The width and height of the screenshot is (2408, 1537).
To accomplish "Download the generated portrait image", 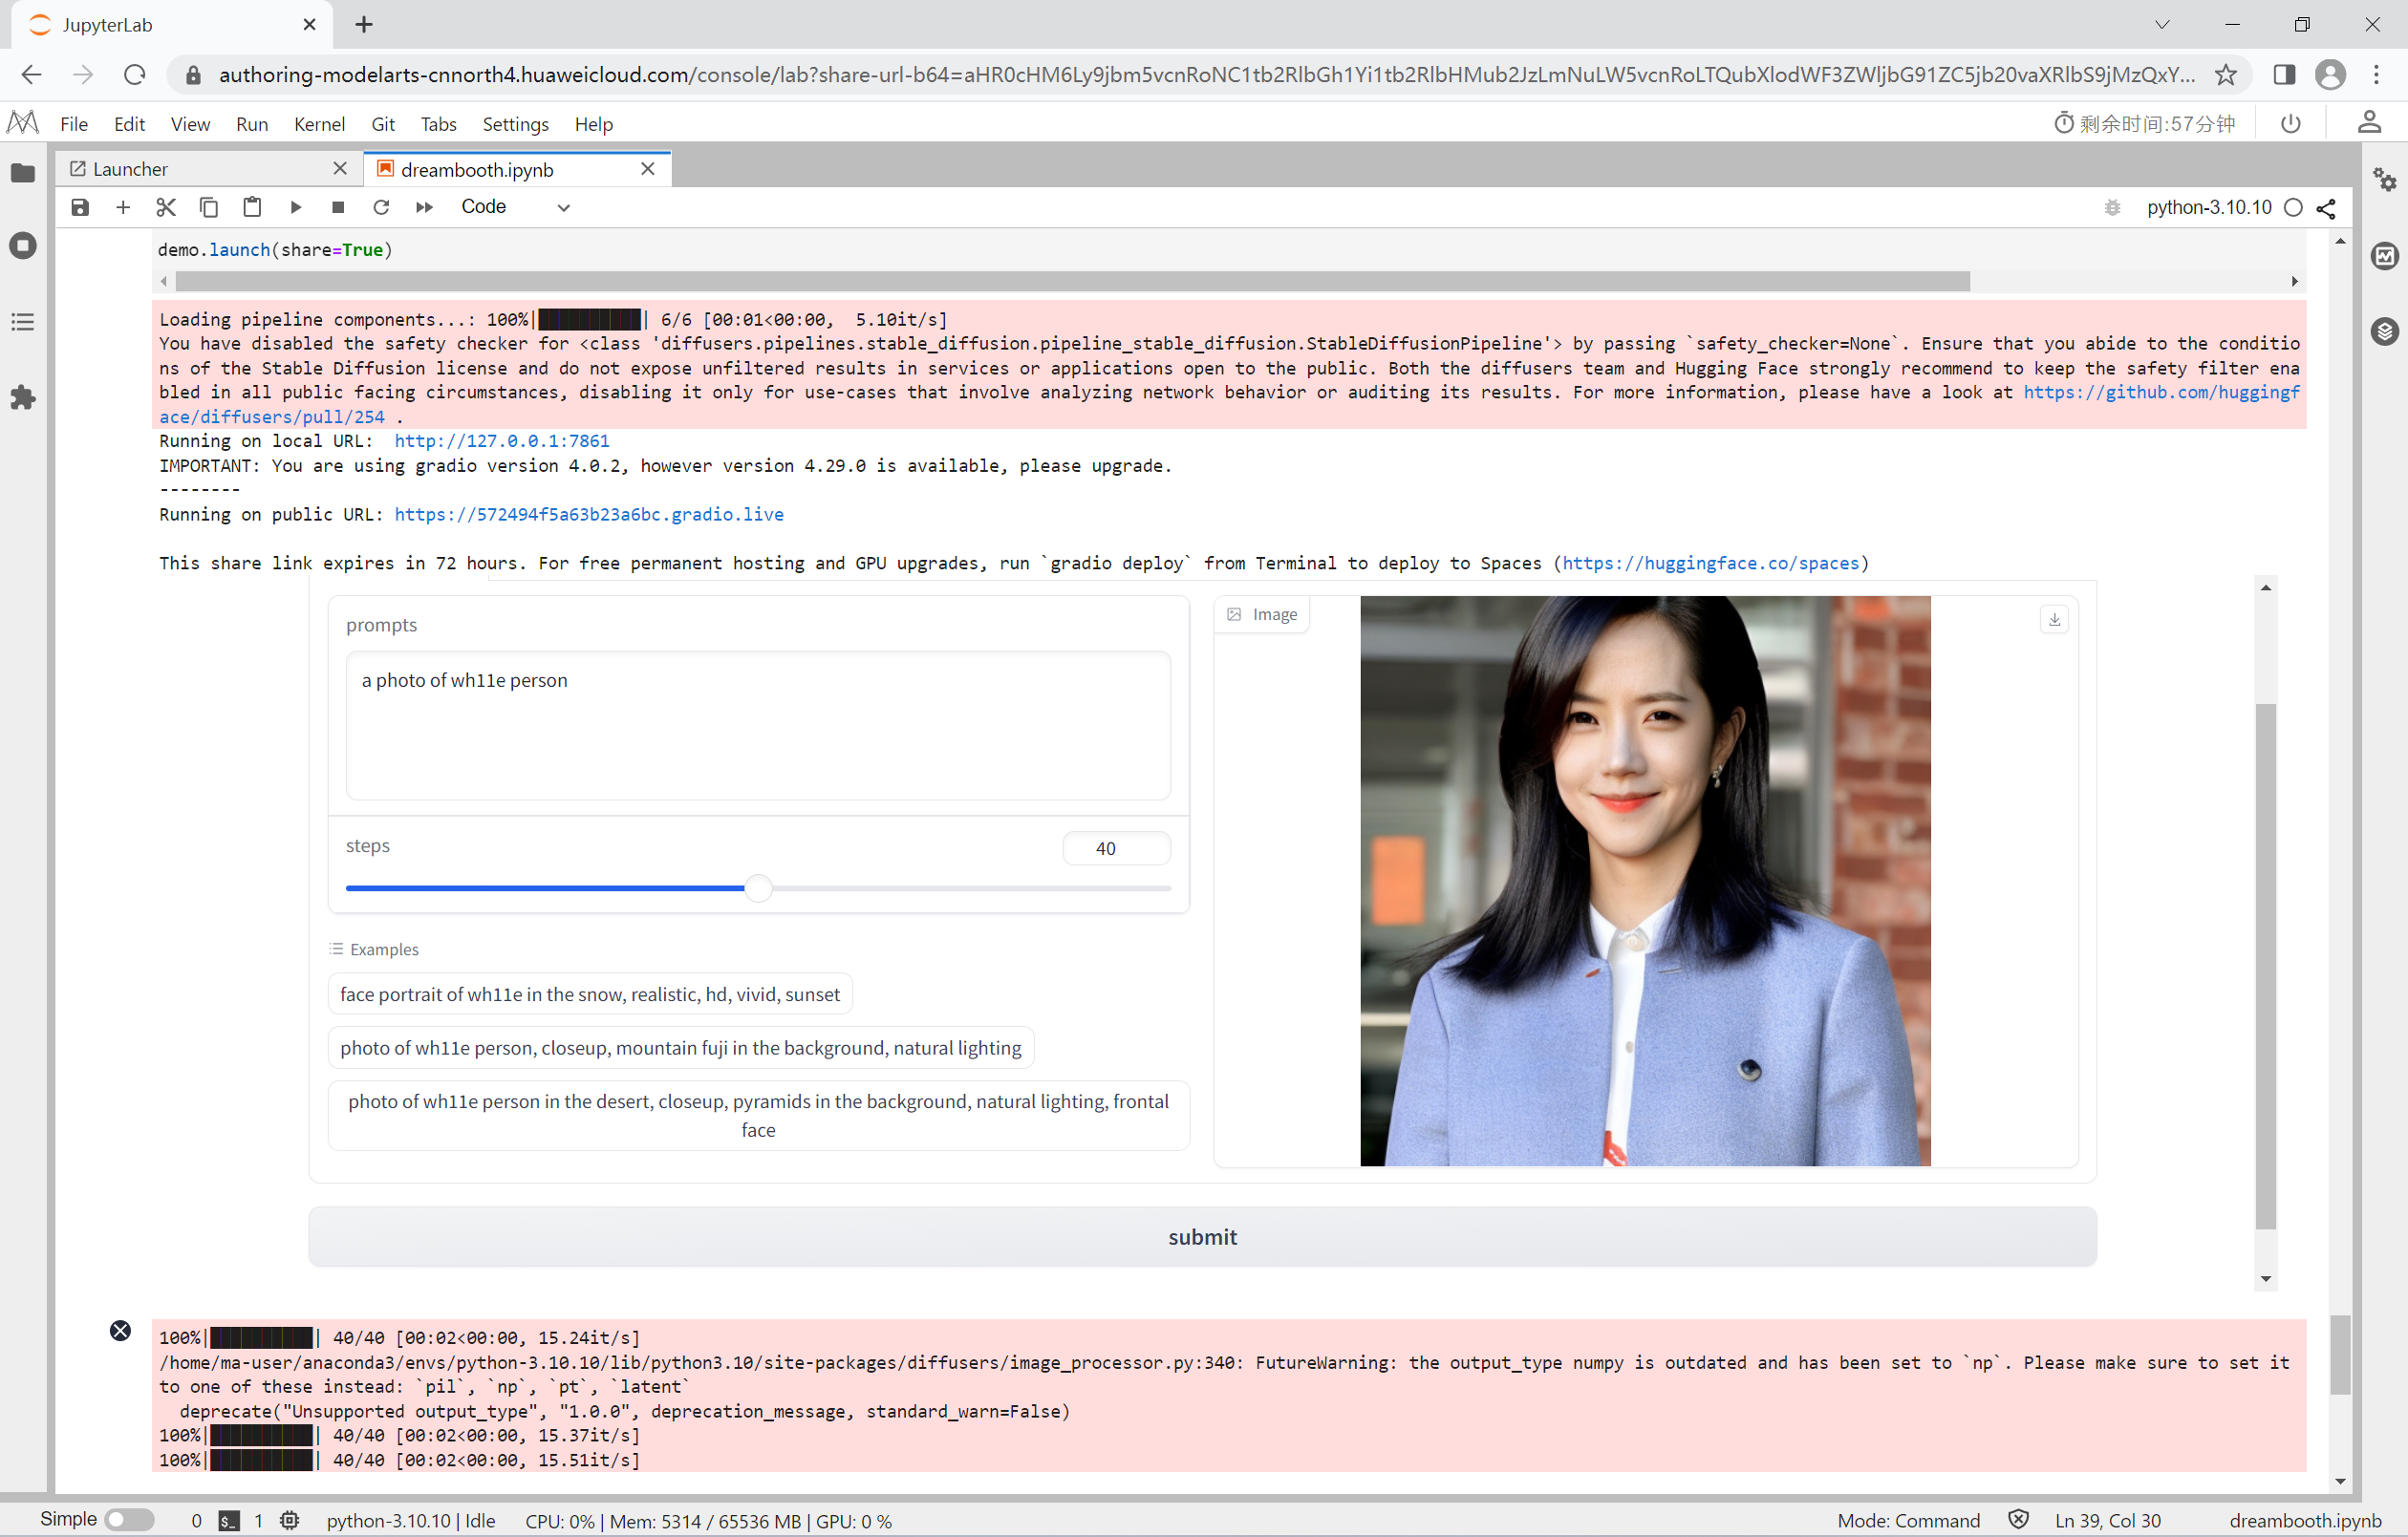I will (2054, 619).
